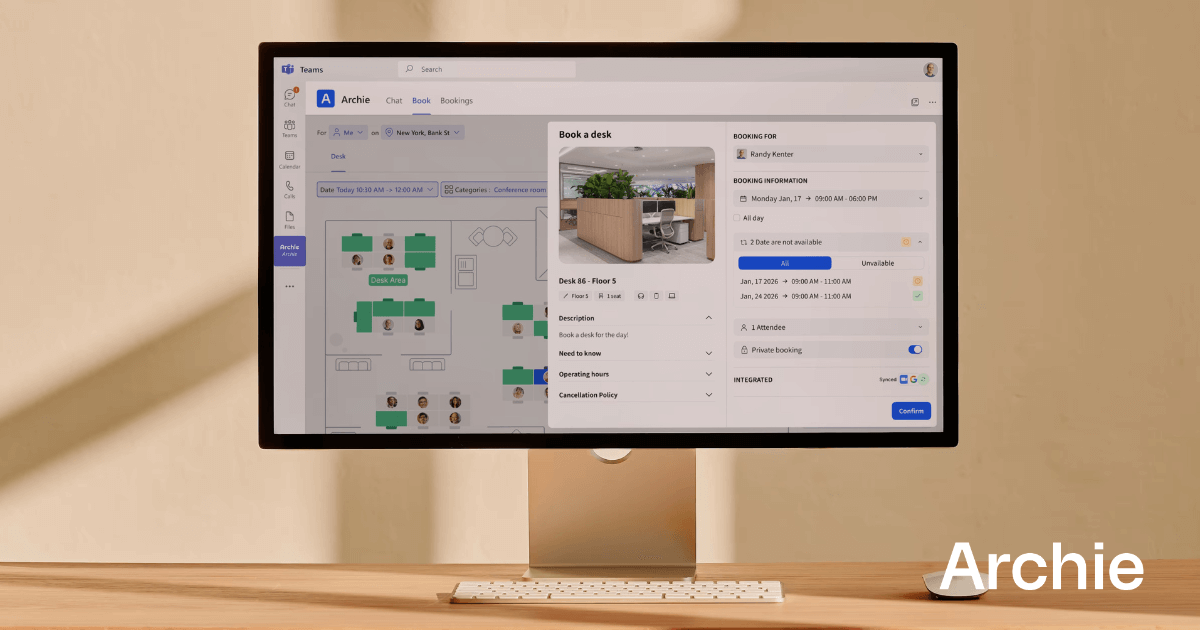Switch to the Bookings tab
The height and width of the screenshot is (630, 1200).
[x=456, y=100]
